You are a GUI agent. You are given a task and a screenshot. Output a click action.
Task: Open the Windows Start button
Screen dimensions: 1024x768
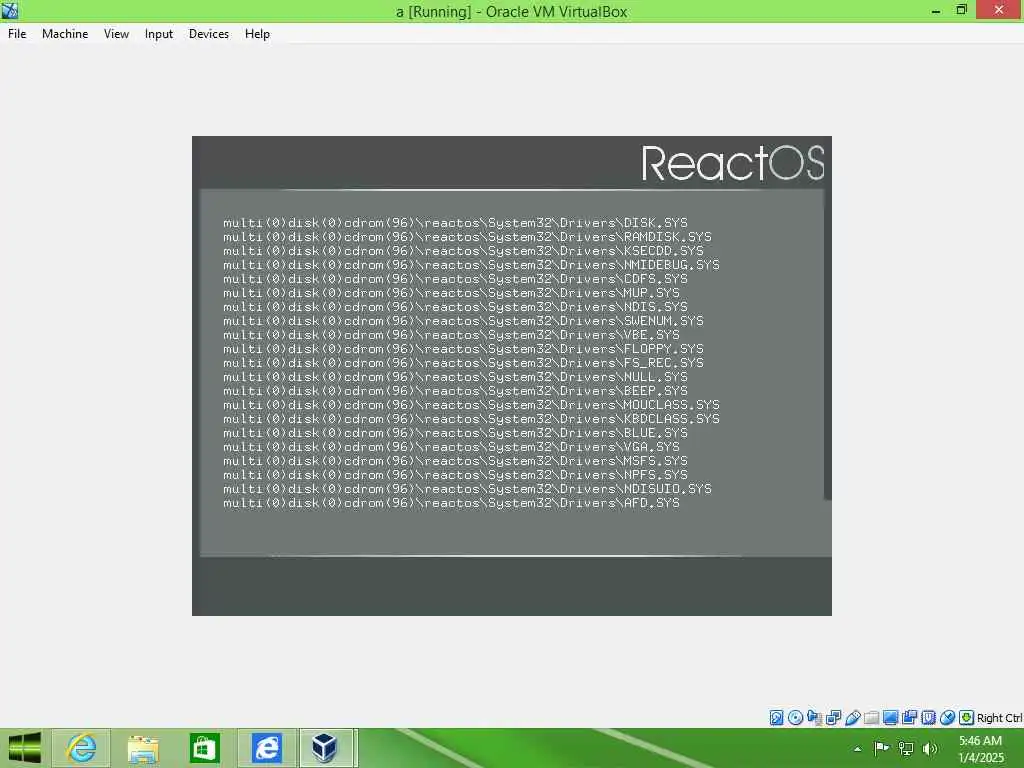pyautogui.click(x=25, y=748)
